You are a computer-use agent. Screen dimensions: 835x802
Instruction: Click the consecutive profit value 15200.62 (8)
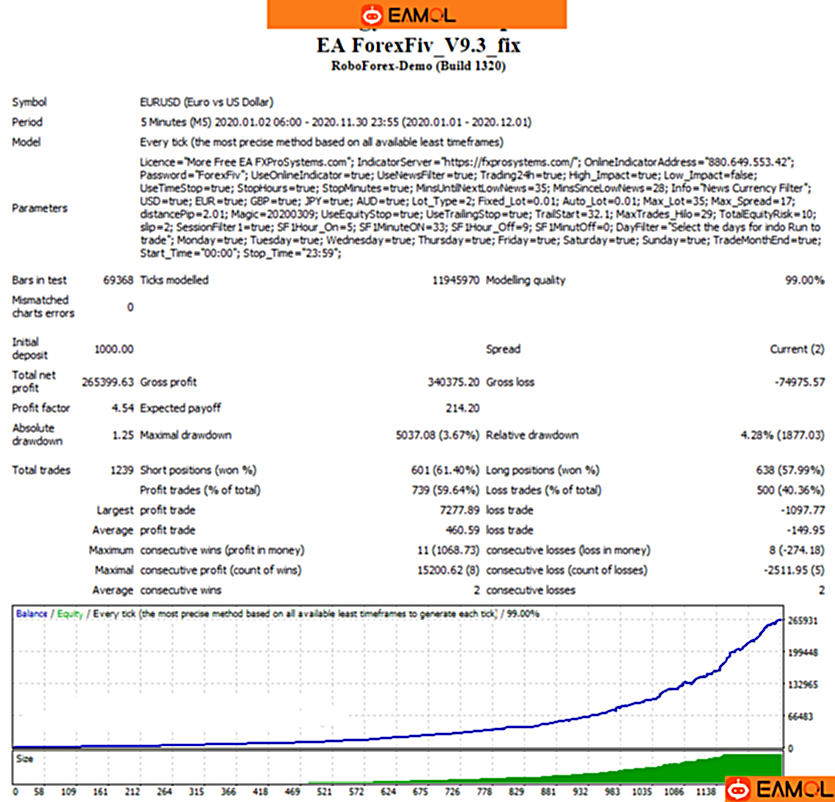coord(448,570)
